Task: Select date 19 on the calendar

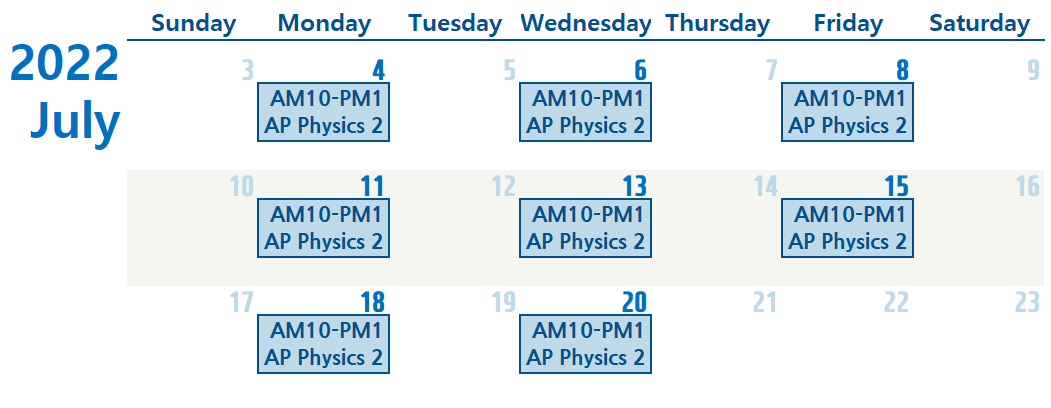Action: point(503,302)
